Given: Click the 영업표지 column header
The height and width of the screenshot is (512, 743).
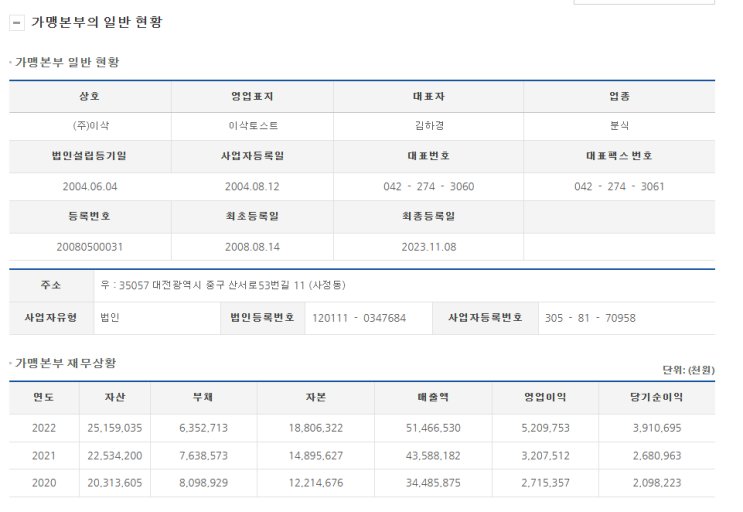Looking at the screenshot, I should pyautogui.click(x=252, y=96).
